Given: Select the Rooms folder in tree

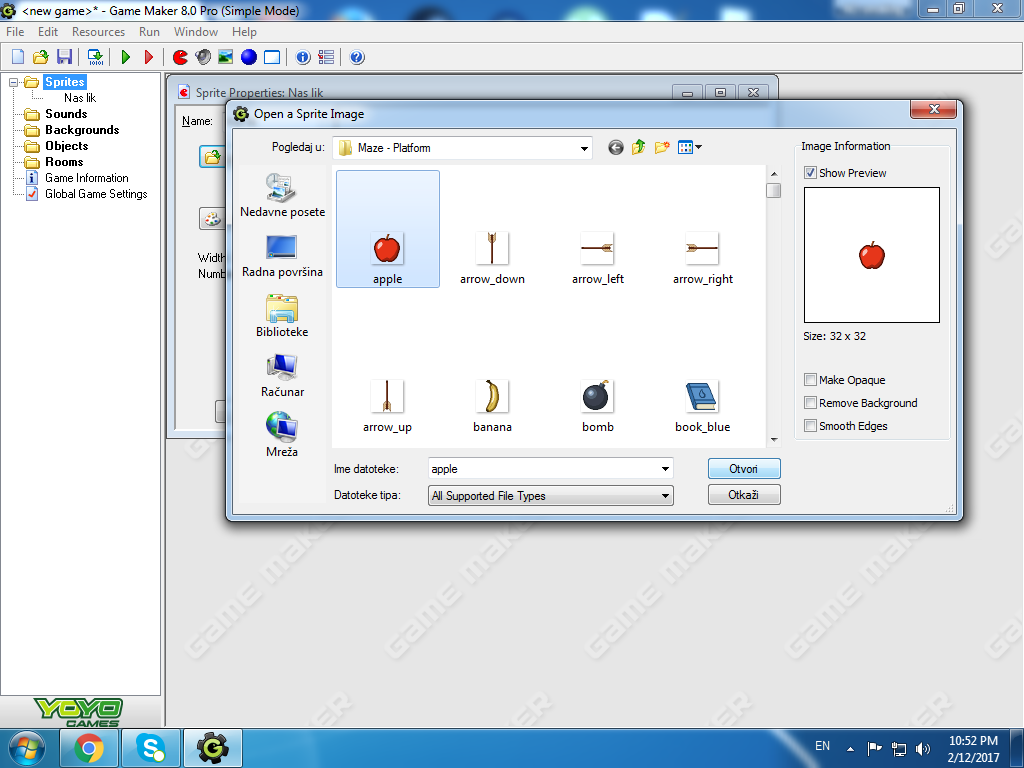Looking at the screenshot, I should click(64, 162).
